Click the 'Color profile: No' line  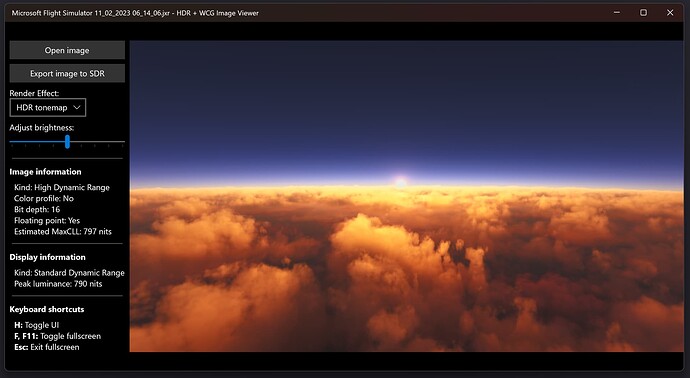(44, 198)
